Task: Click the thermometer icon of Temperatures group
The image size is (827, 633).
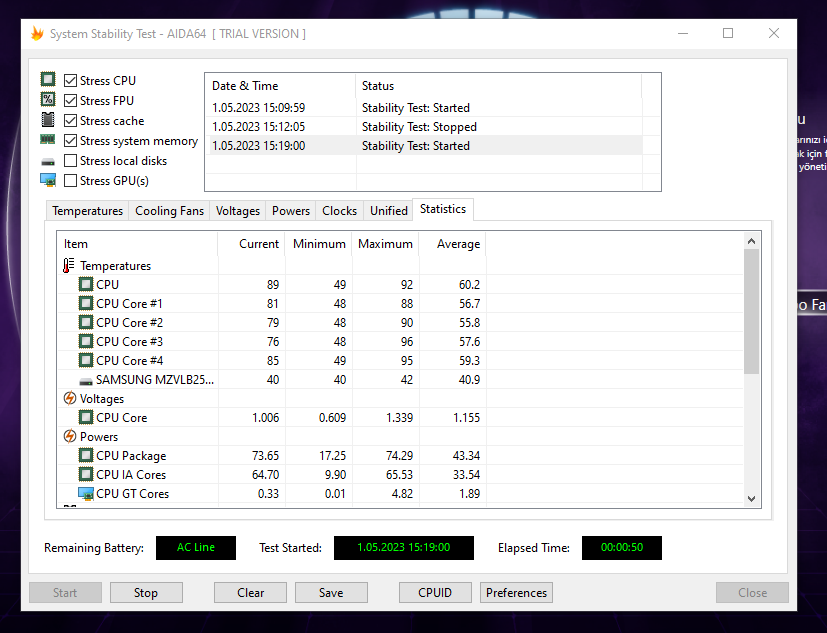Action: 69,265
